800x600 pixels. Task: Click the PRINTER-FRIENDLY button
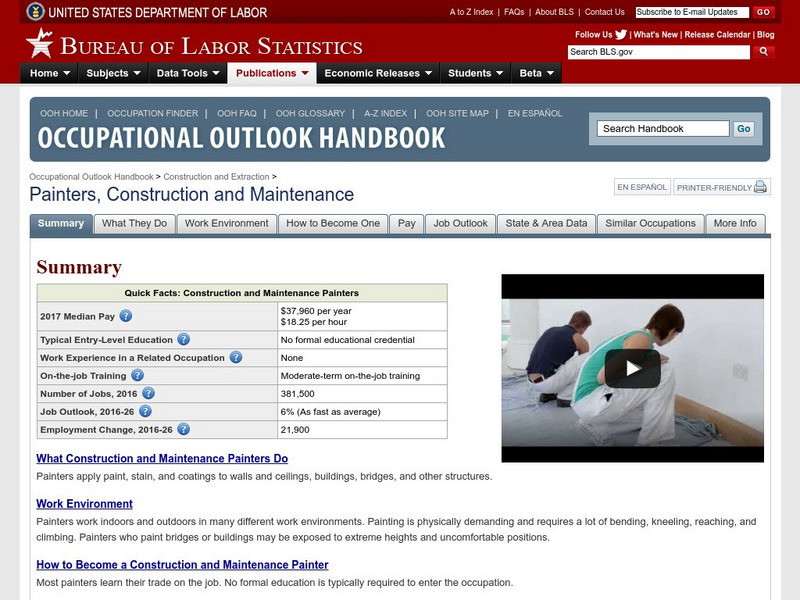[722, 187]
